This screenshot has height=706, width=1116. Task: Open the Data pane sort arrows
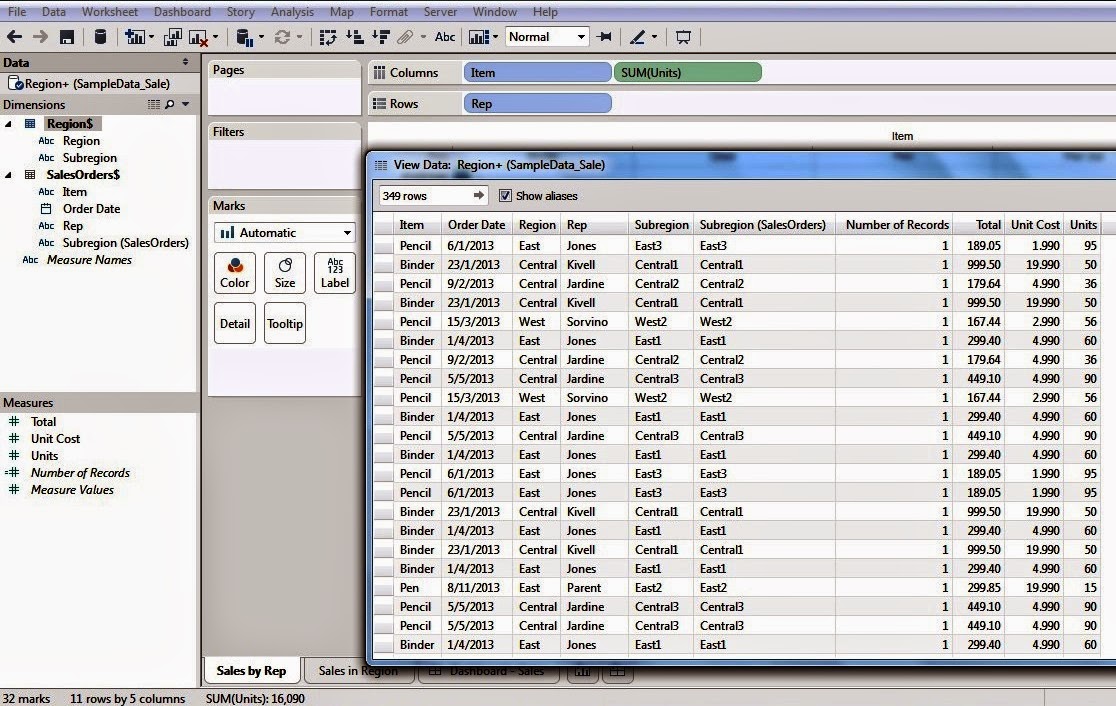point(186,62)
